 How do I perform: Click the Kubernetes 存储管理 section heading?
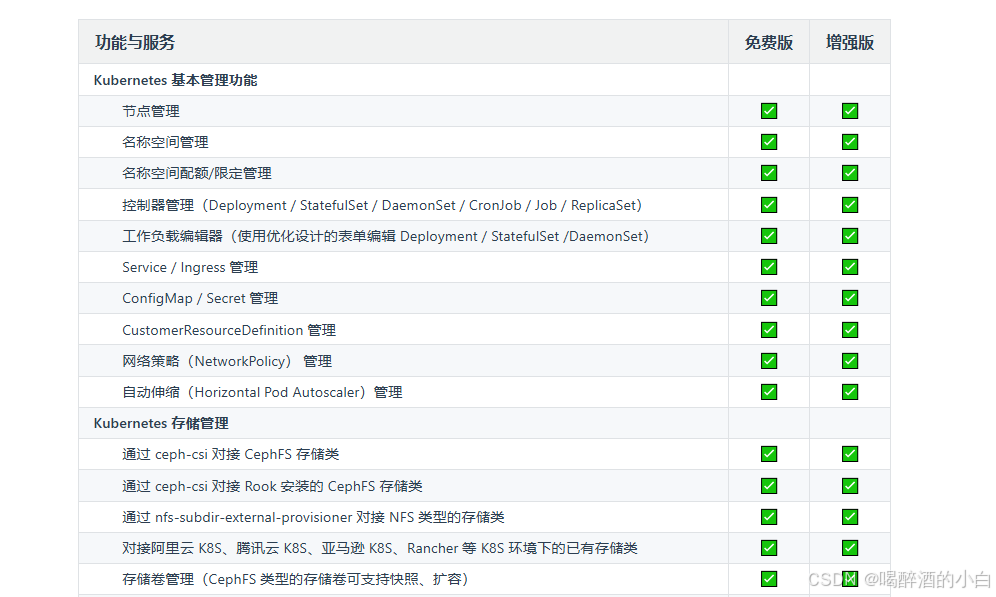[161, 423]
